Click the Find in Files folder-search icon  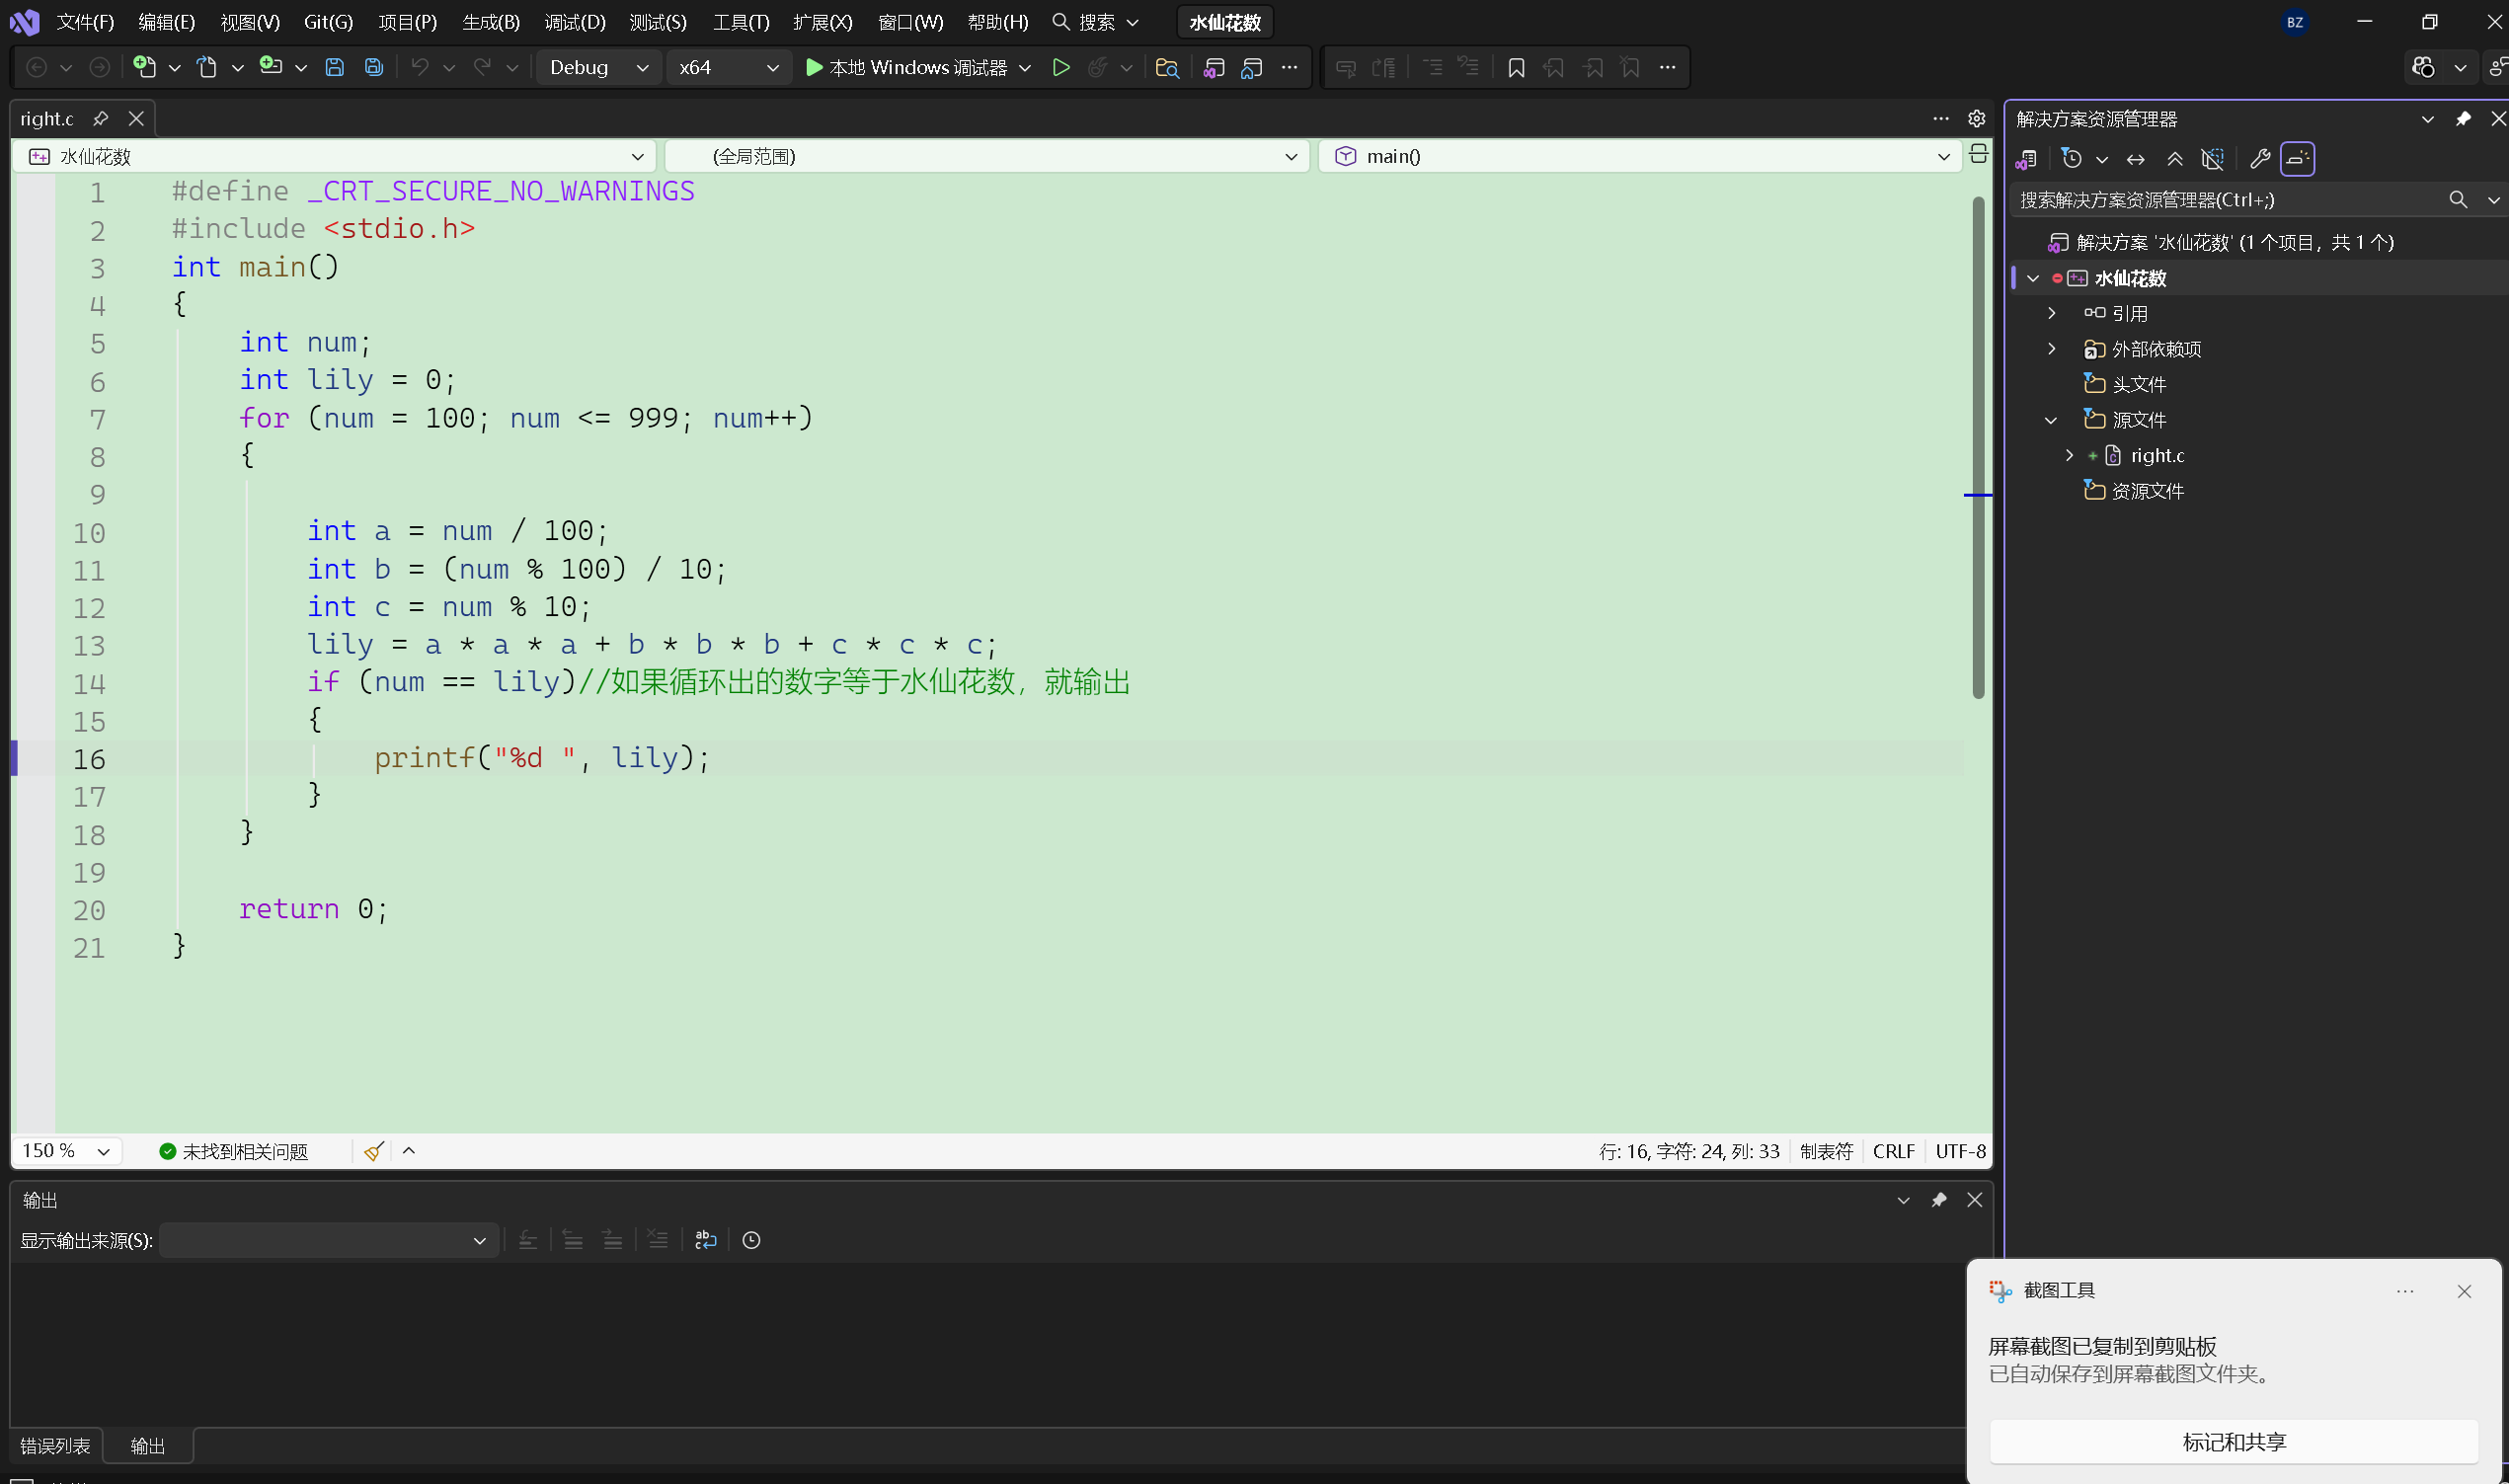[1167, 67]
